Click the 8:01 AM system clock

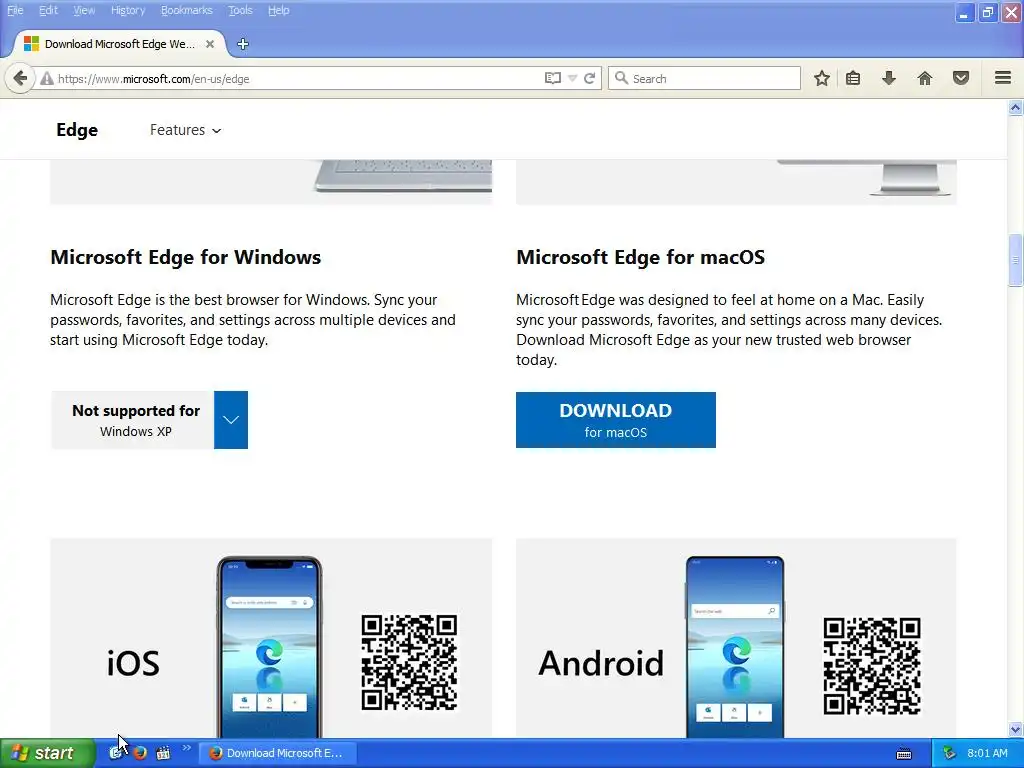pos(987,753)
